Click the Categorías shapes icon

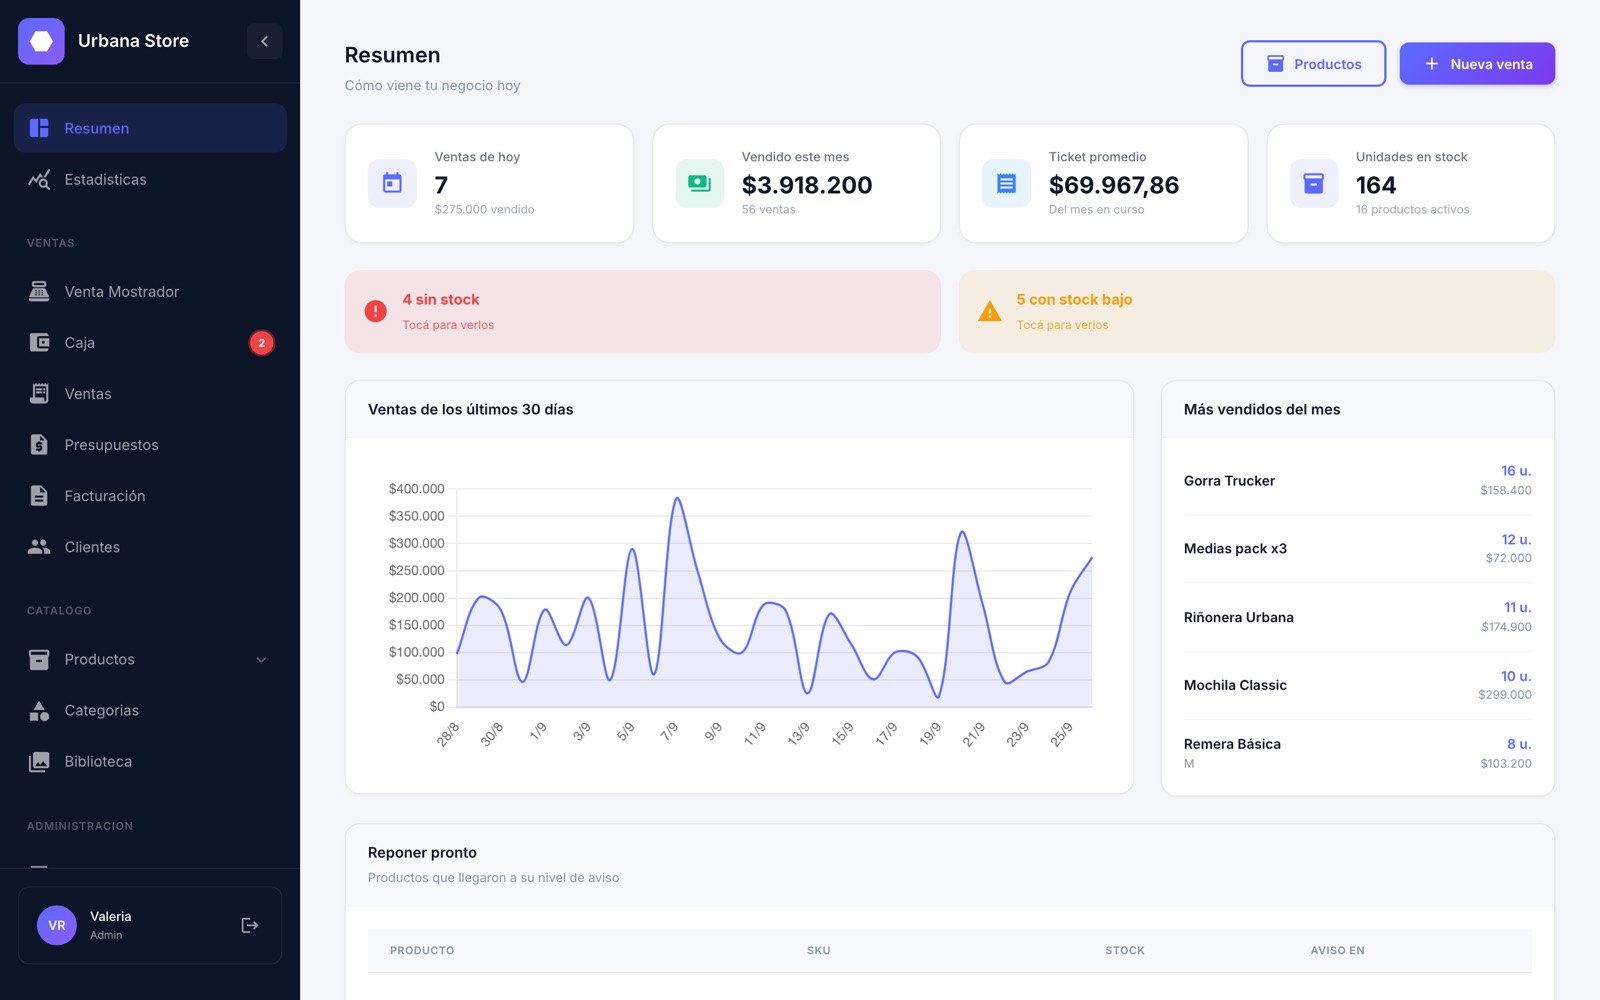39,710
